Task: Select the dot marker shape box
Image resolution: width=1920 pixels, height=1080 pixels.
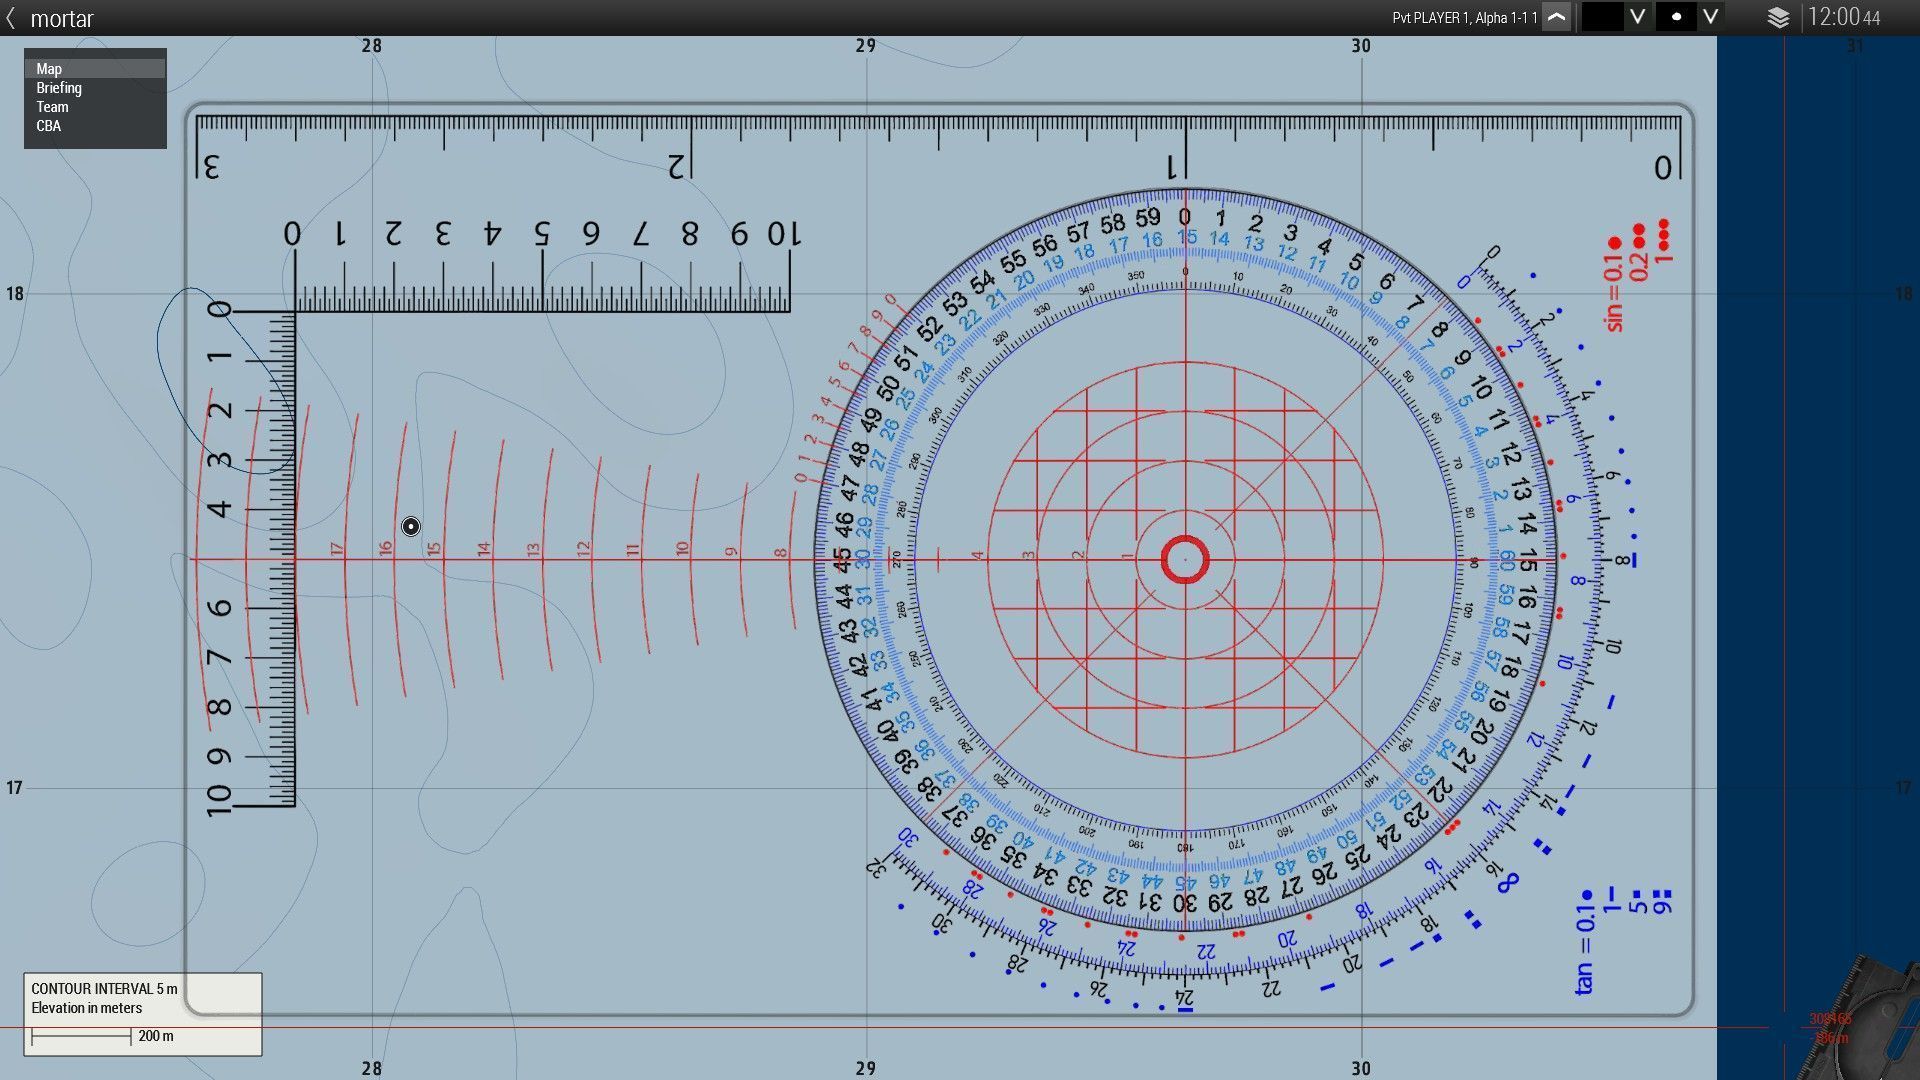Action: click(1676, 17)
